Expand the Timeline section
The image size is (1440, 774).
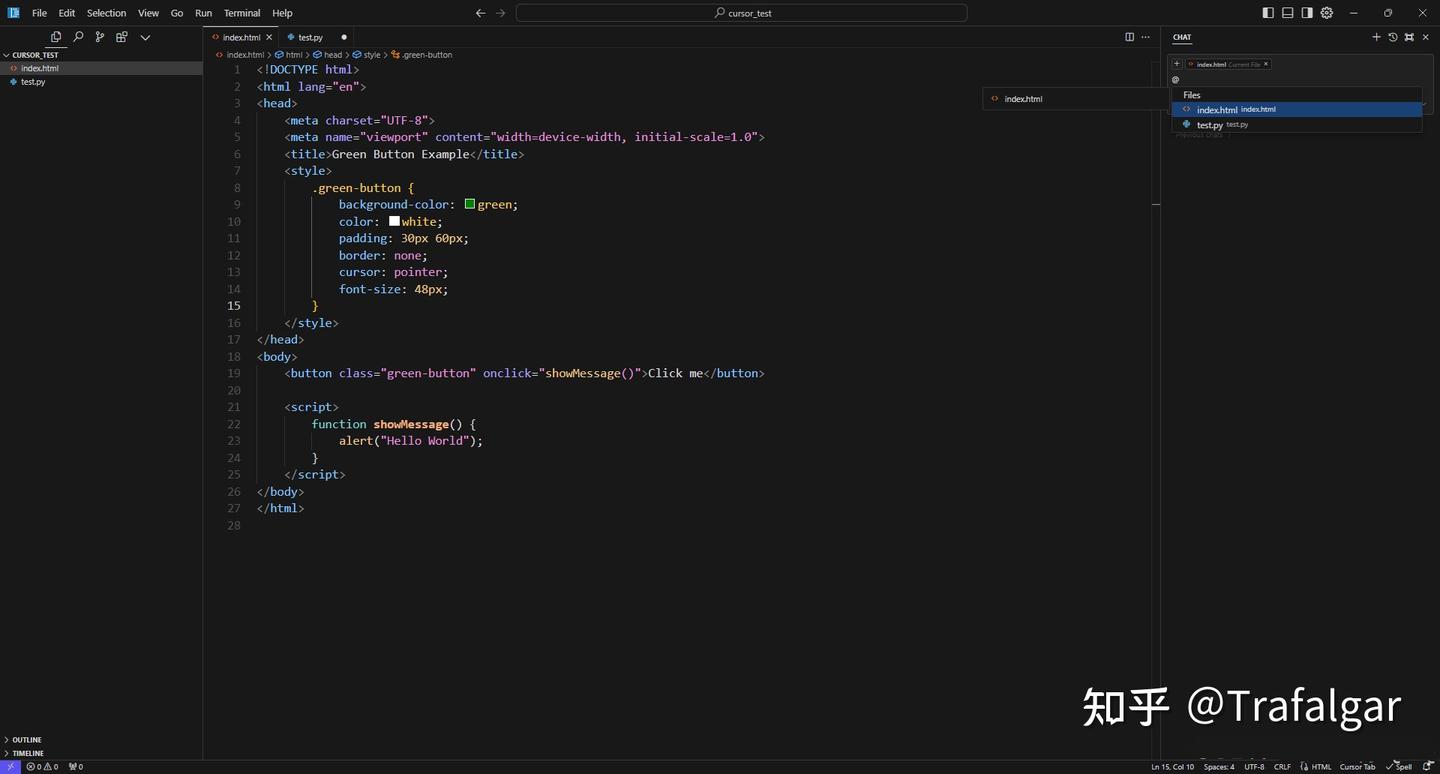[28, 753]
